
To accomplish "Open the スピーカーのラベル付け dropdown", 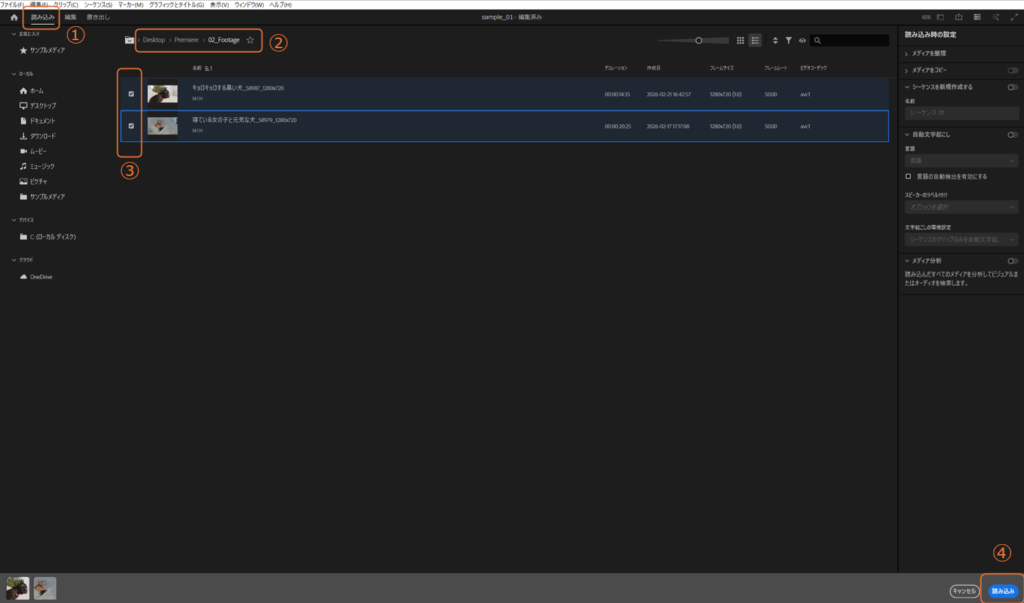I will point(961,207).
